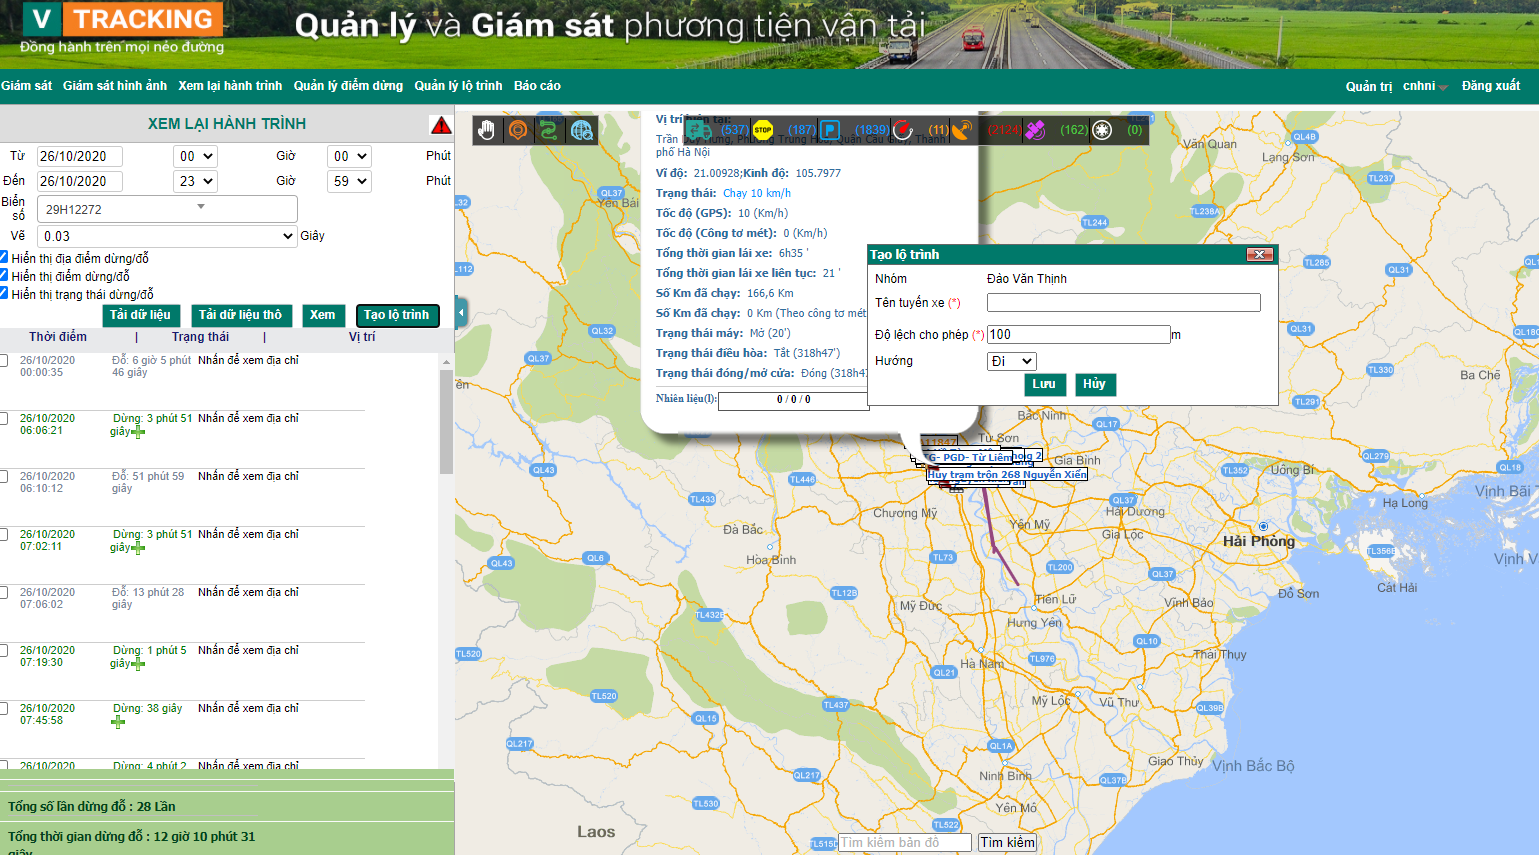Screen dimensions: 1539x855
Task: Toggle Hiển thị trạng thái dừng/đỗ checkbox
Action: point(4,293)
